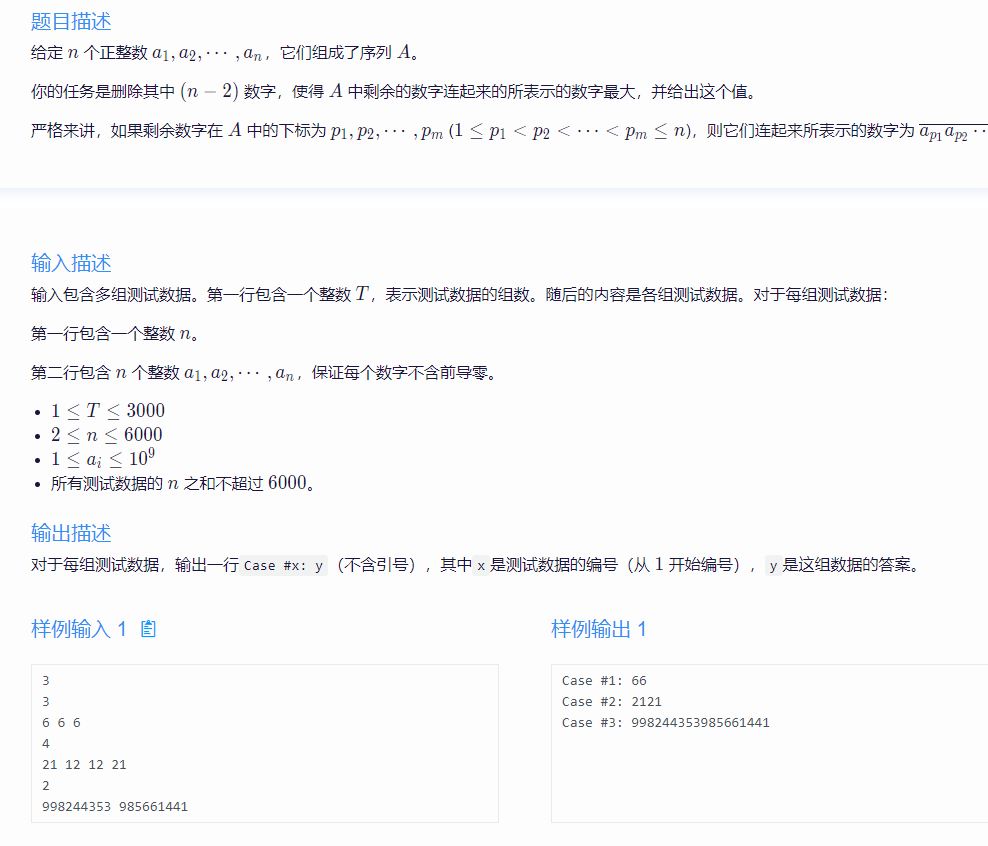Click the 输出描述 section heading

69,532
